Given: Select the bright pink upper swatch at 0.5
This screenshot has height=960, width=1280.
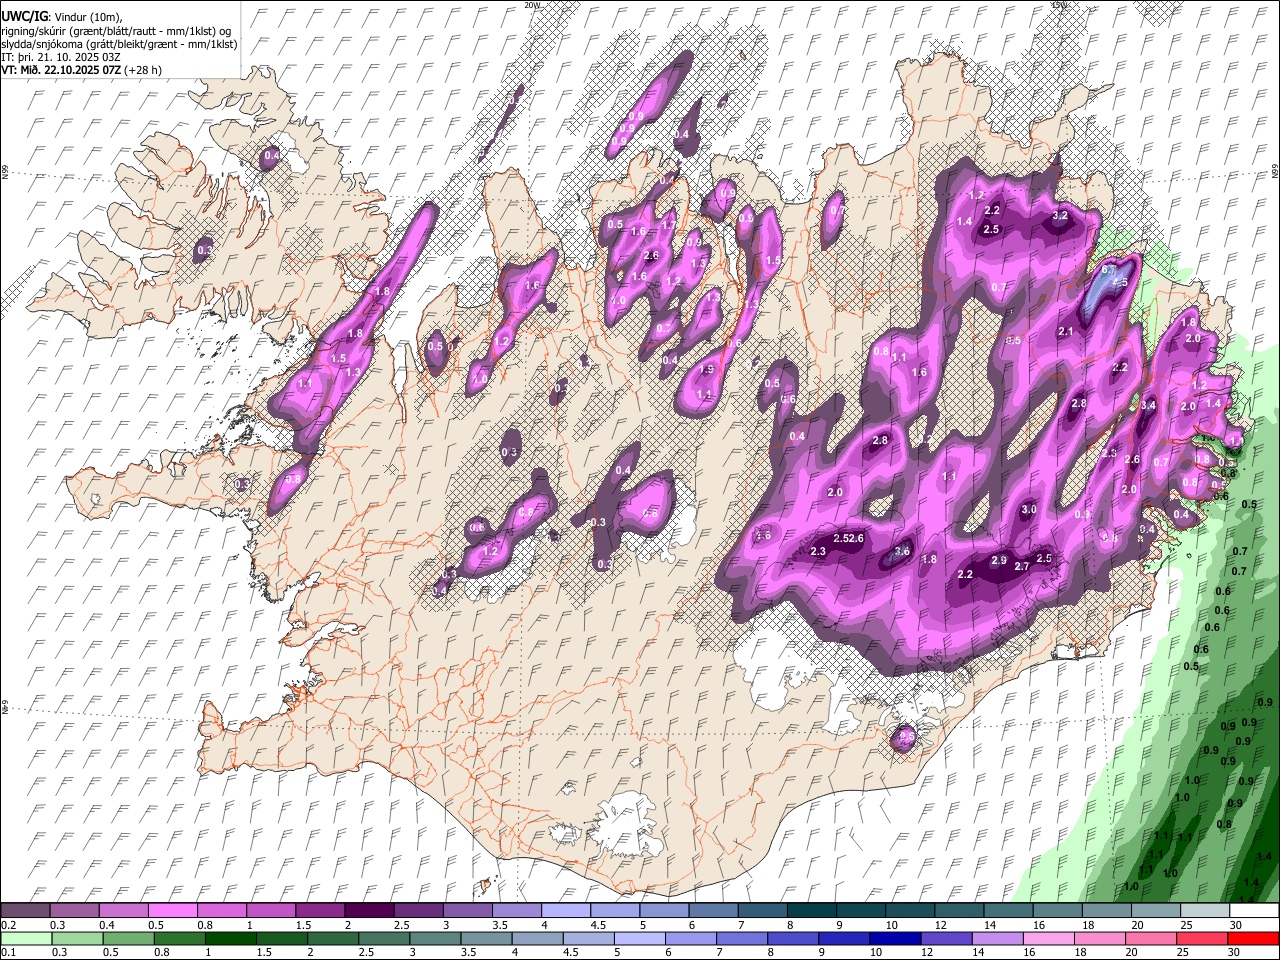Looking at the screenshot, I should pos(172,911).
